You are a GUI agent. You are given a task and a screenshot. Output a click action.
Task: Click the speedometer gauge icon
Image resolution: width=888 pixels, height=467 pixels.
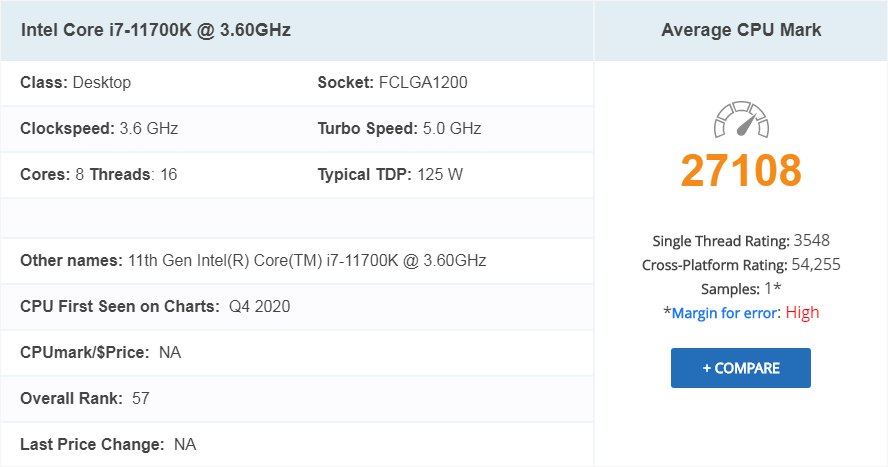tap(741, 119)
